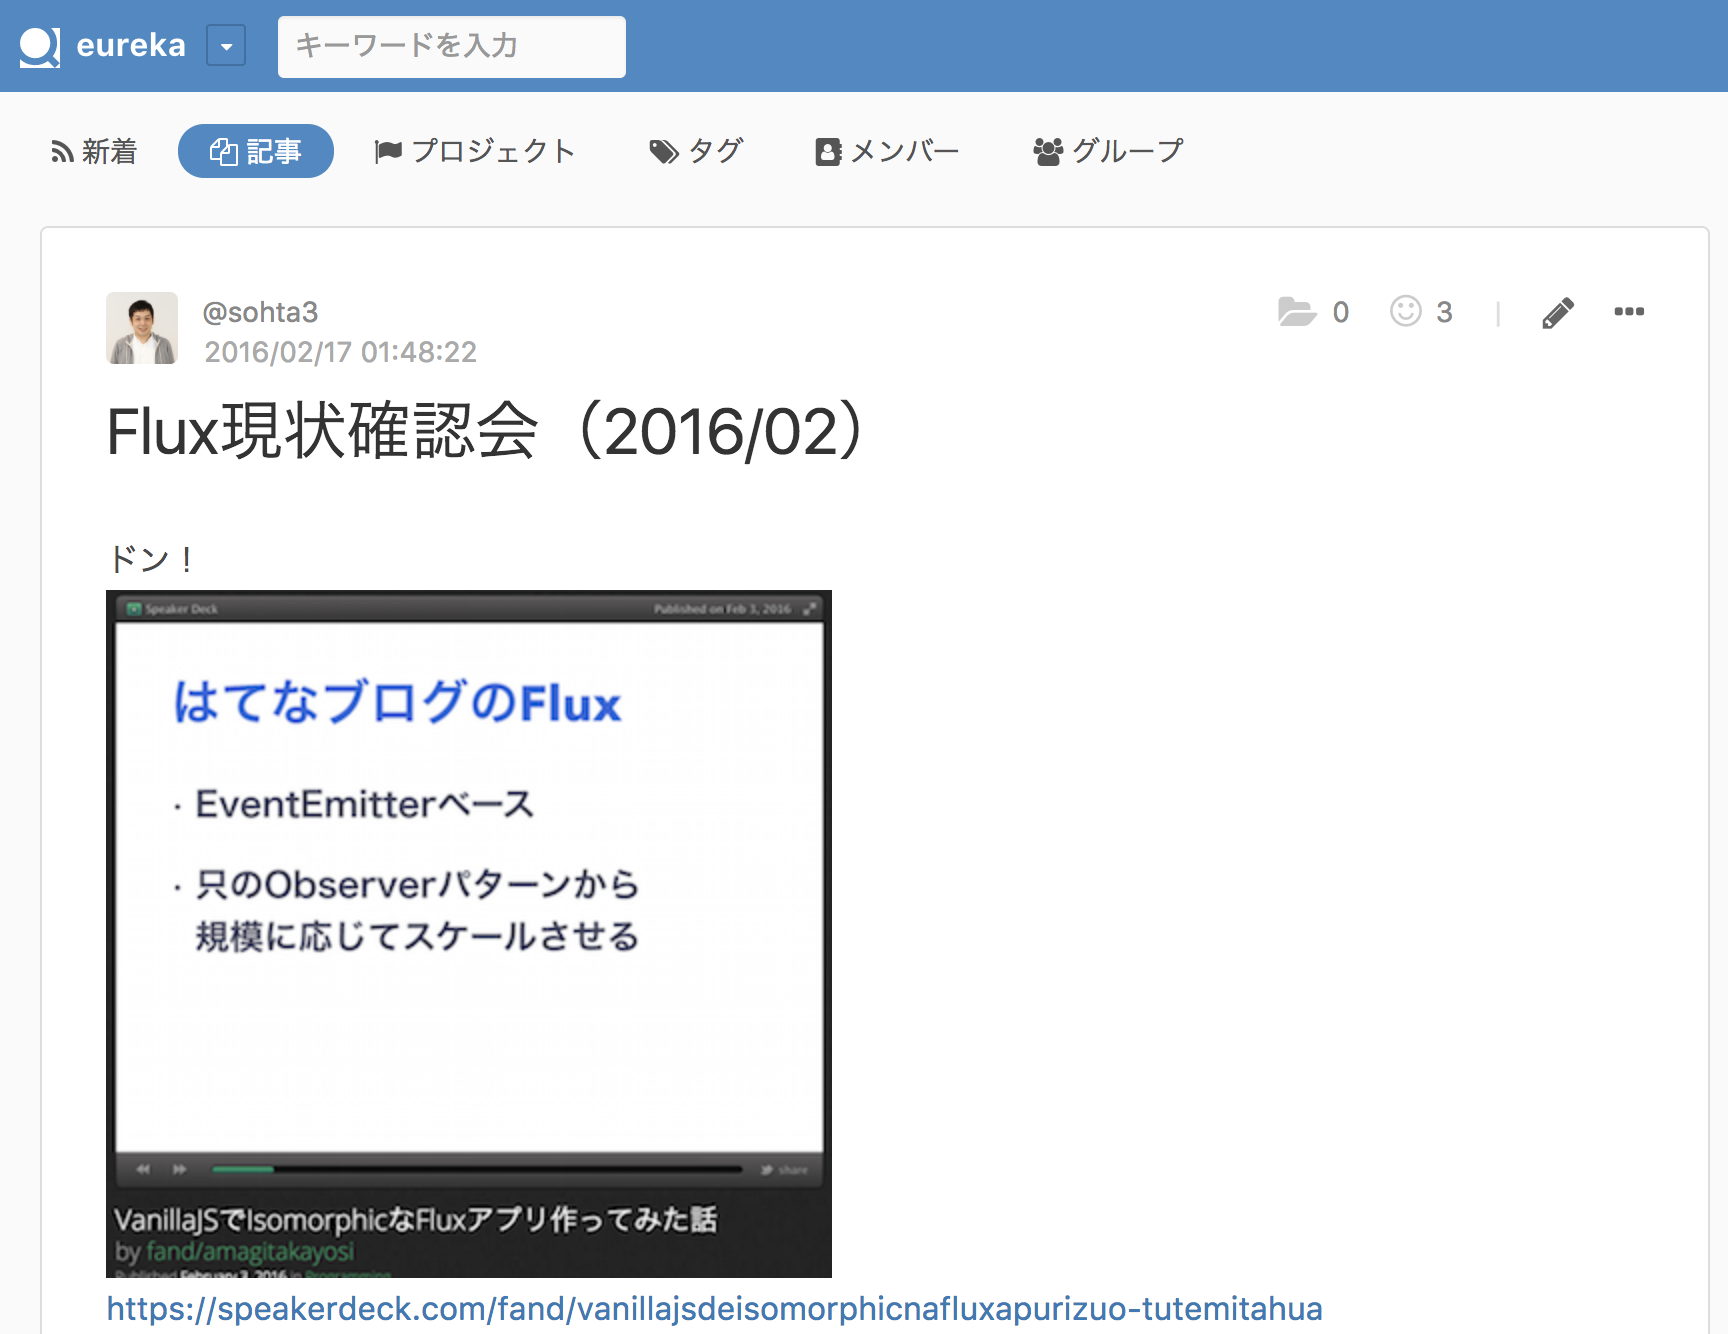Go to the プロジェクト tab

(474, 151)
